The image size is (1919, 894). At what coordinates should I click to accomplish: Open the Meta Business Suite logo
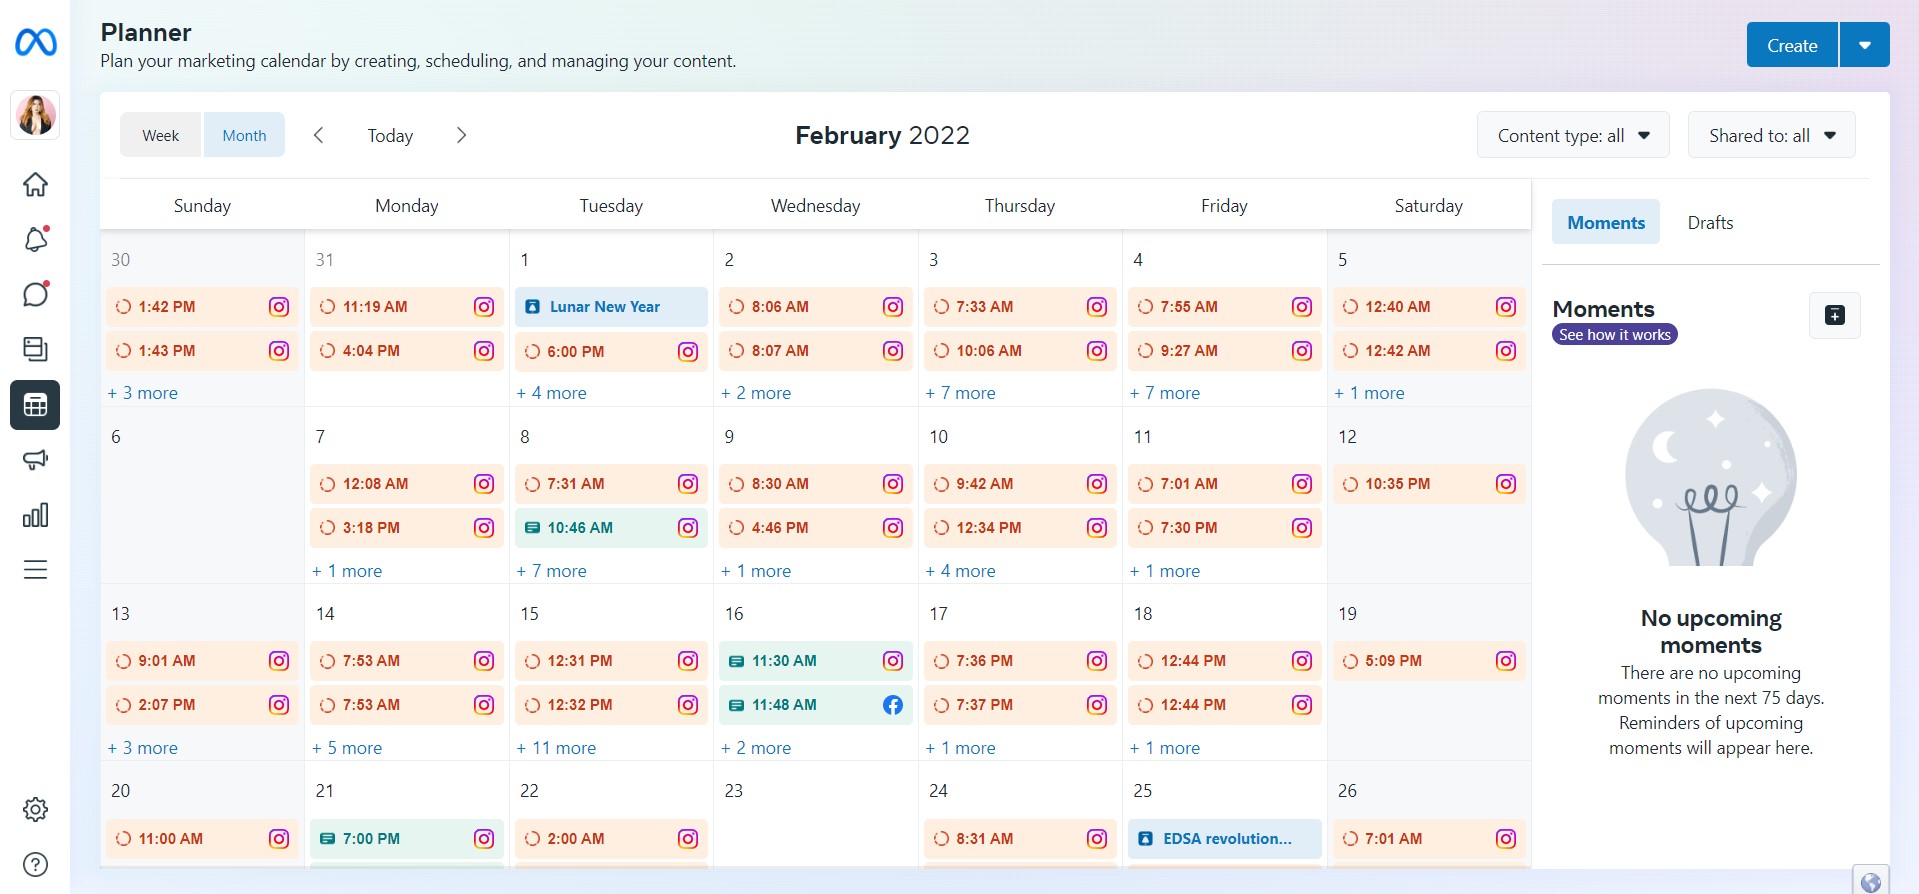35,42
